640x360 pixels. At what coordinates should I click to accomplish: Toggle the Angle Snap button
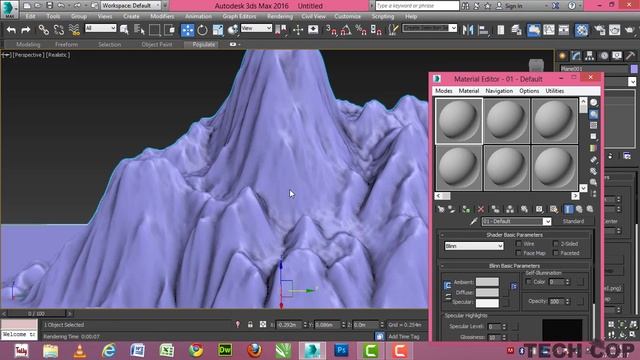click(346, 30)
